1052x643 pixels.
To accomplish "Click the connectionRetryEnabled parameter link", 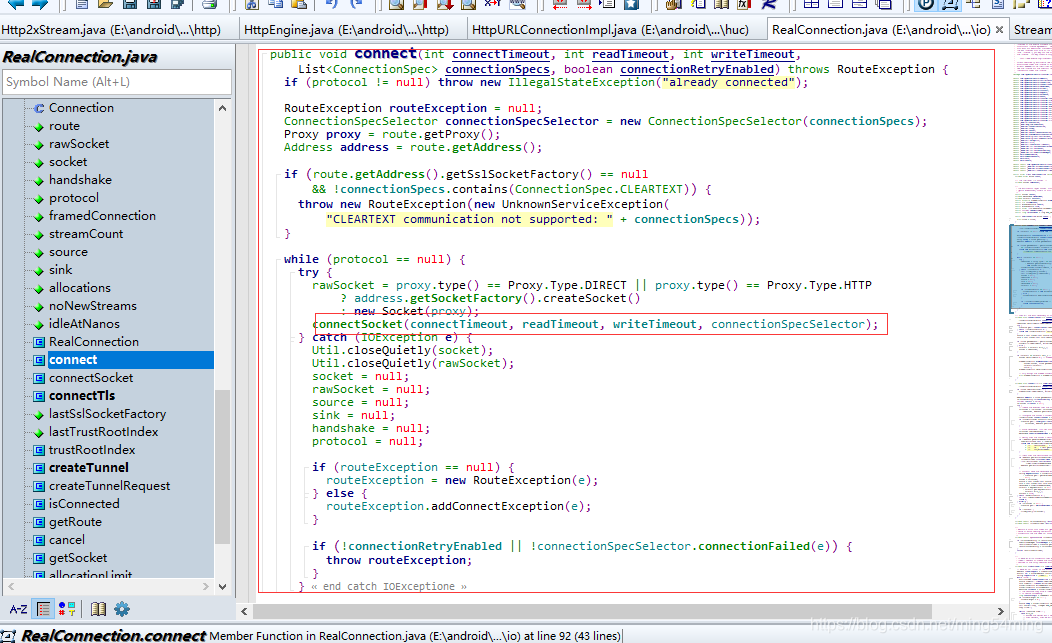I will (696, 69).
